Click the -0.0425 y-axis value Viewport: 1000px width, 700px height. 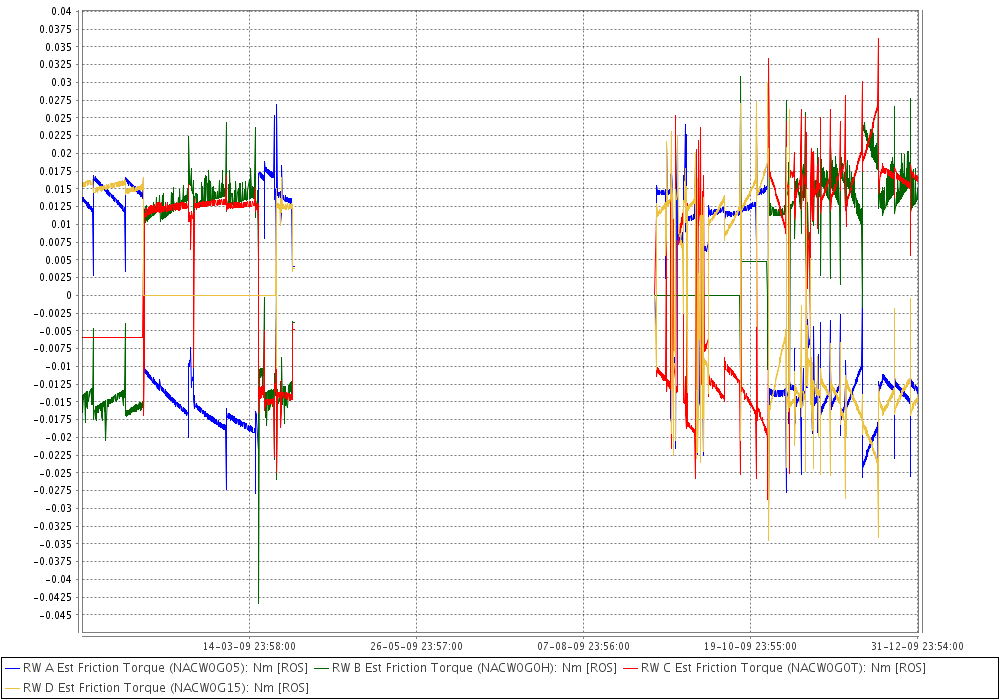tap(53, 597)
